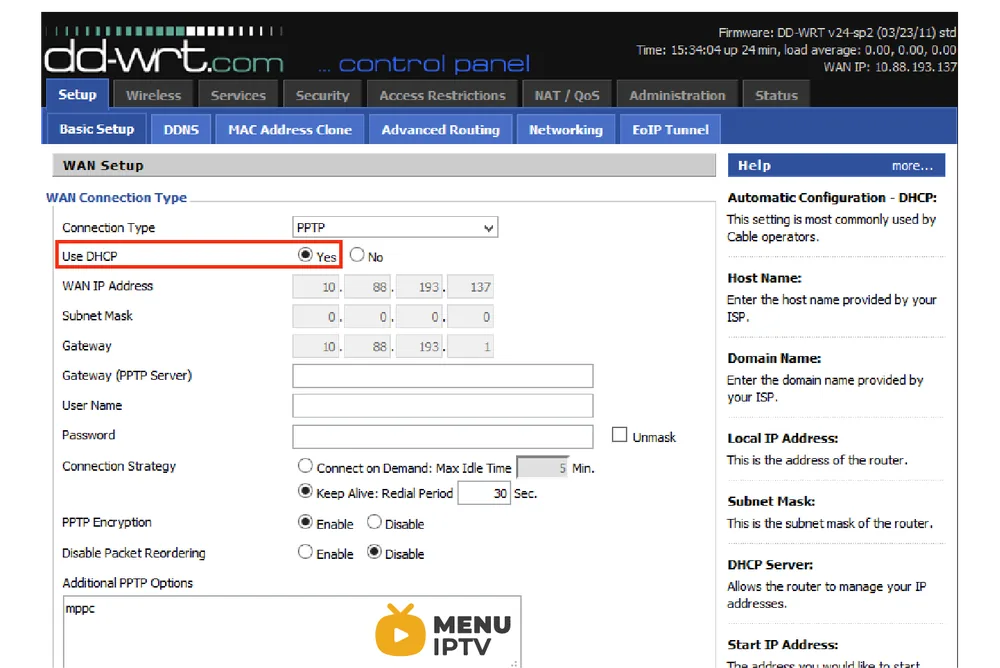Click the Connection Strategy label

pos(119,466)
